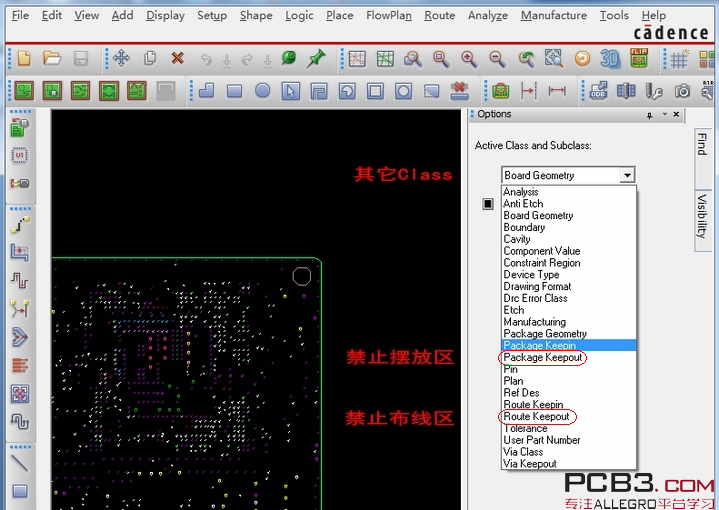Open the Shape menu

(x=256, y=16)
